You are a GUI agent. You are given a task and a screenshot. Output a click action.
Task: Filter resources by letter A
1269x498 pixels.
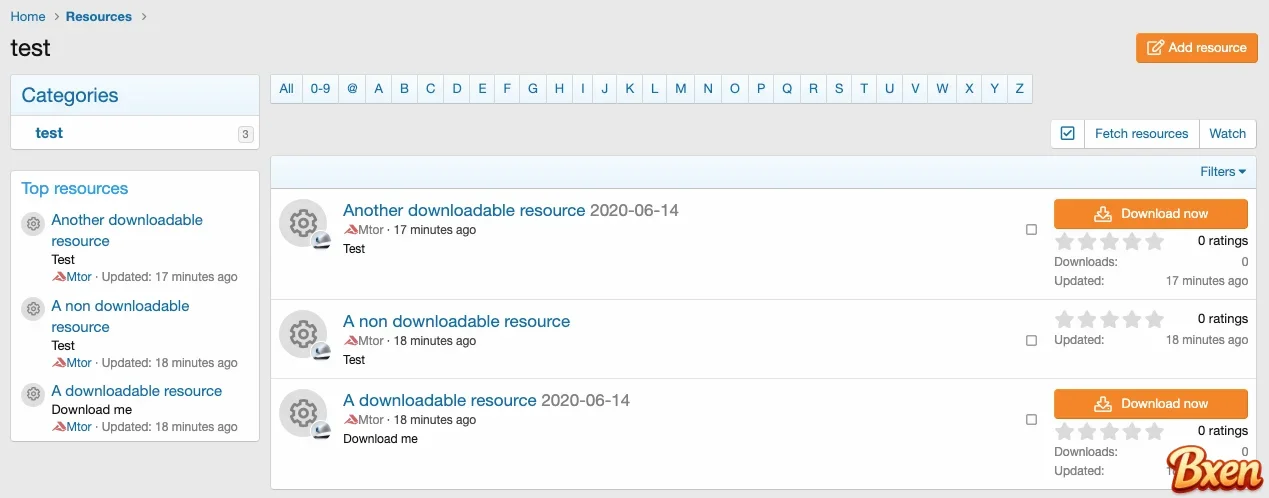click(x=379, y=88)
